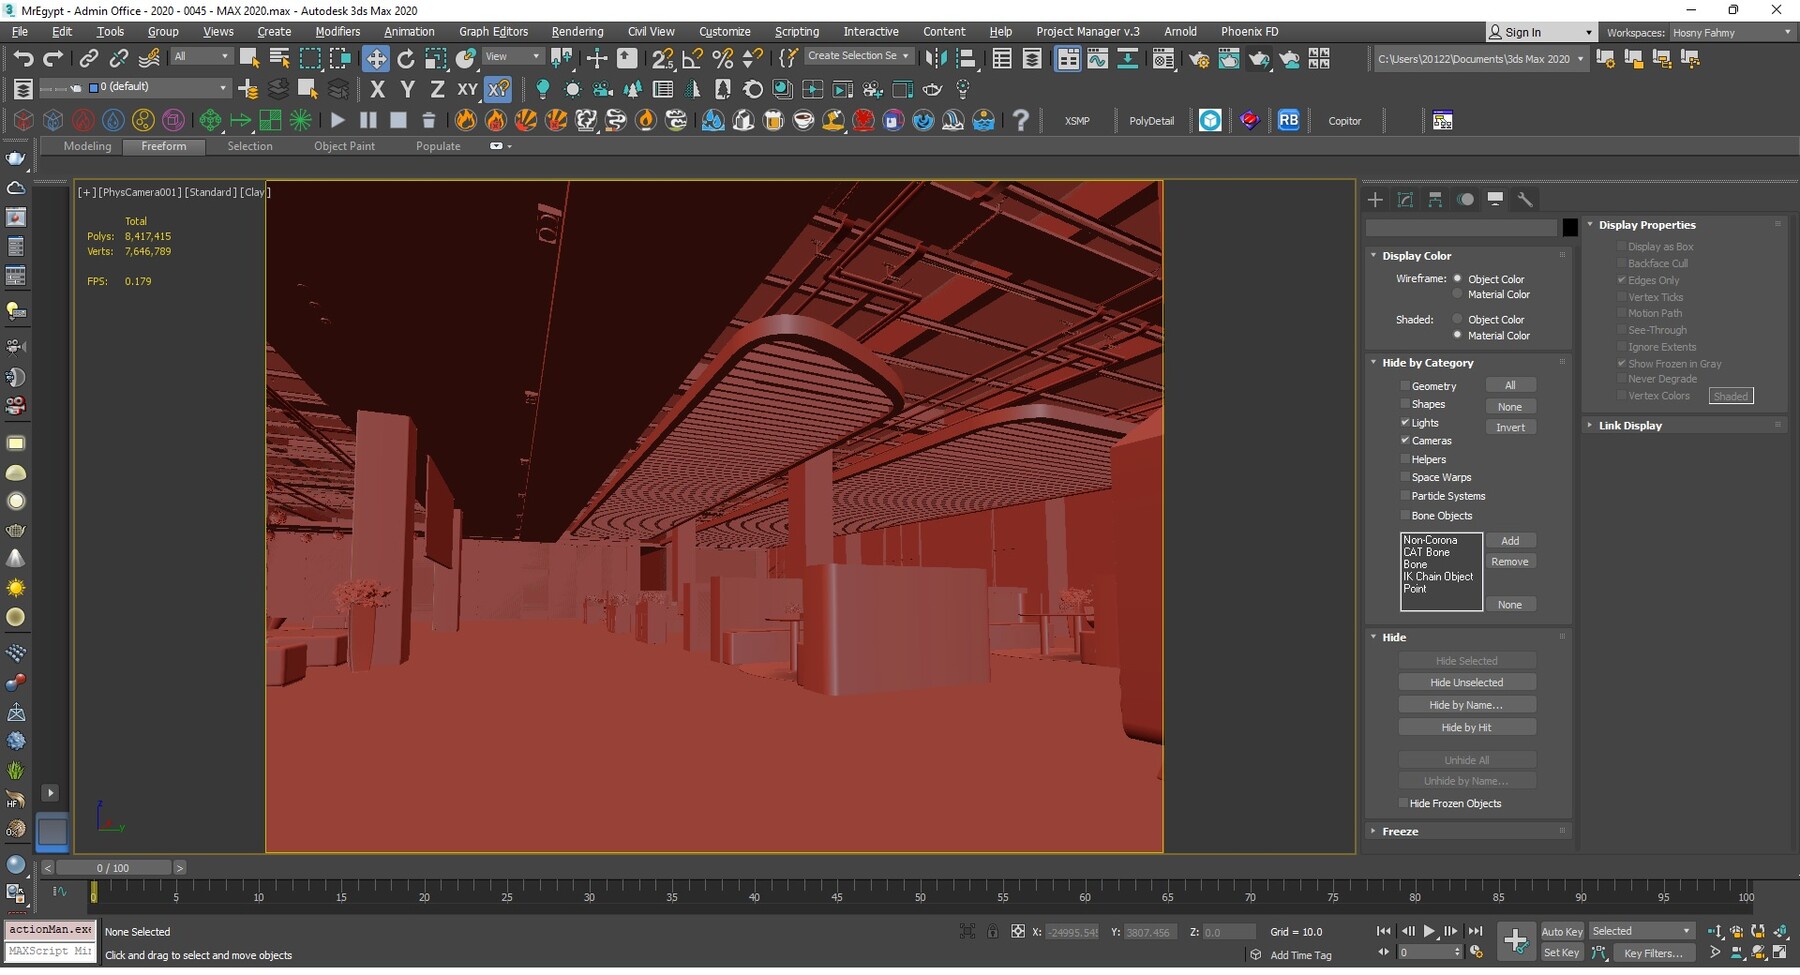1800x975 pixels.
Task: Open Render Setup teapot icon
Action: tap(1198, 59)
